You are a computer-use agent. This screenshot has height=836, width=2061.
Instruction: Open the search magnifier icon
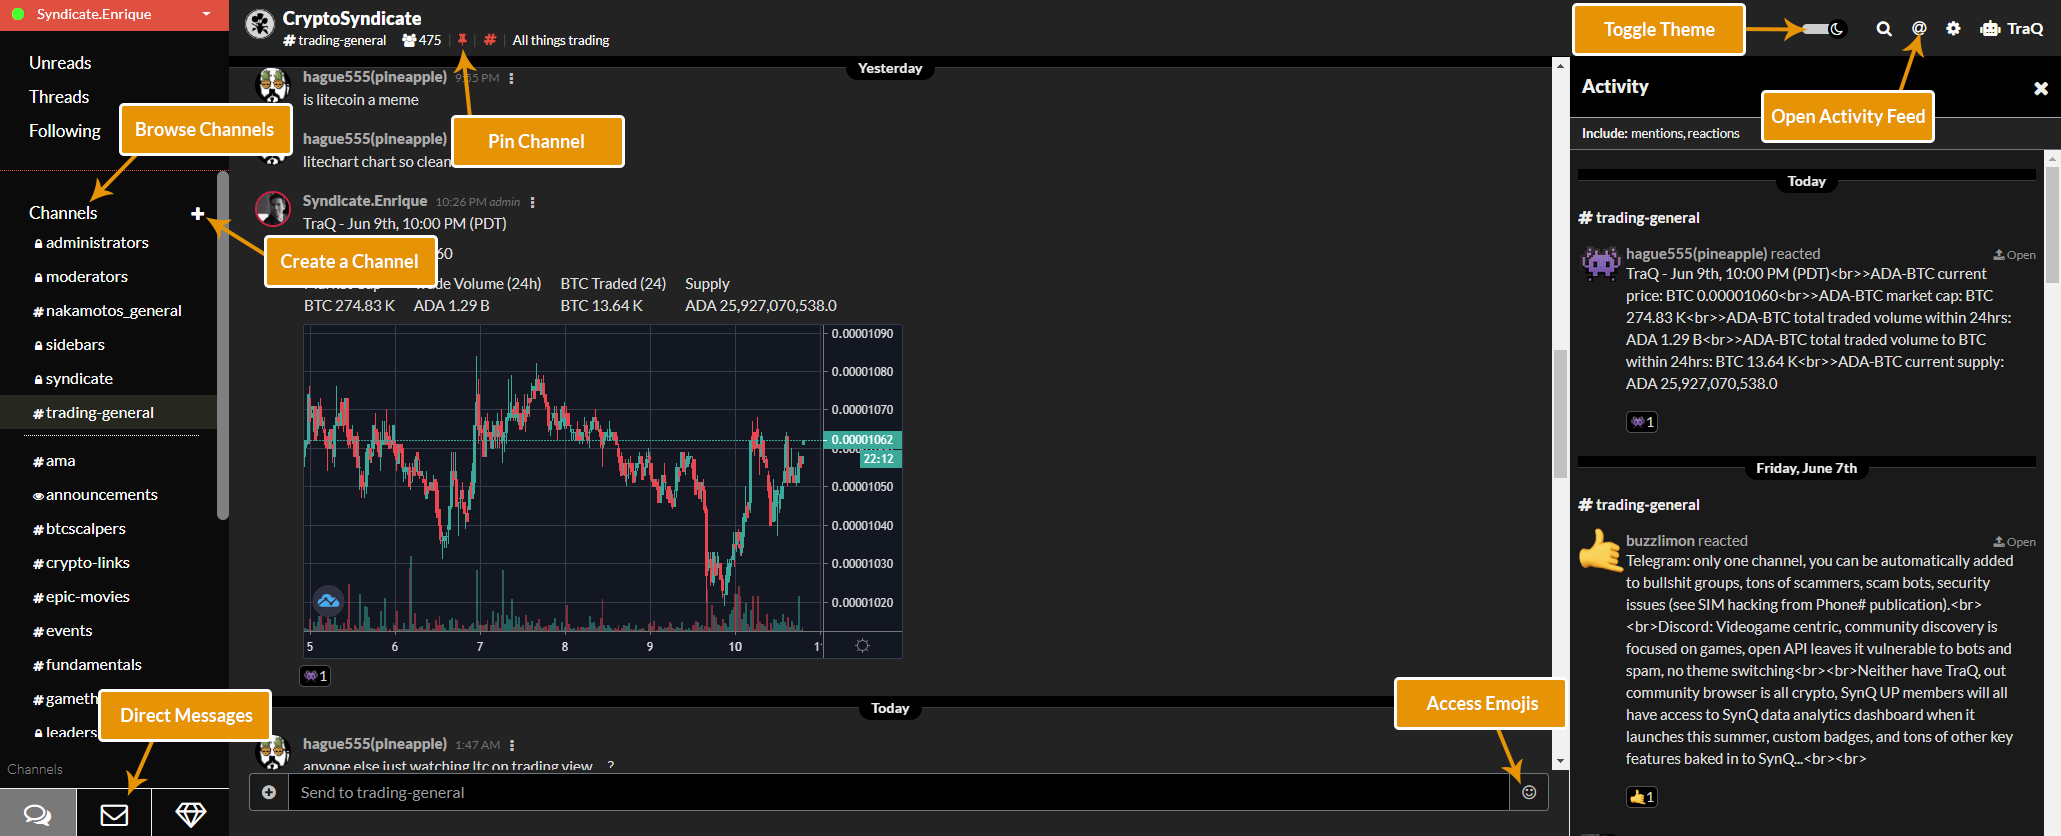[x=1884, y=29]
